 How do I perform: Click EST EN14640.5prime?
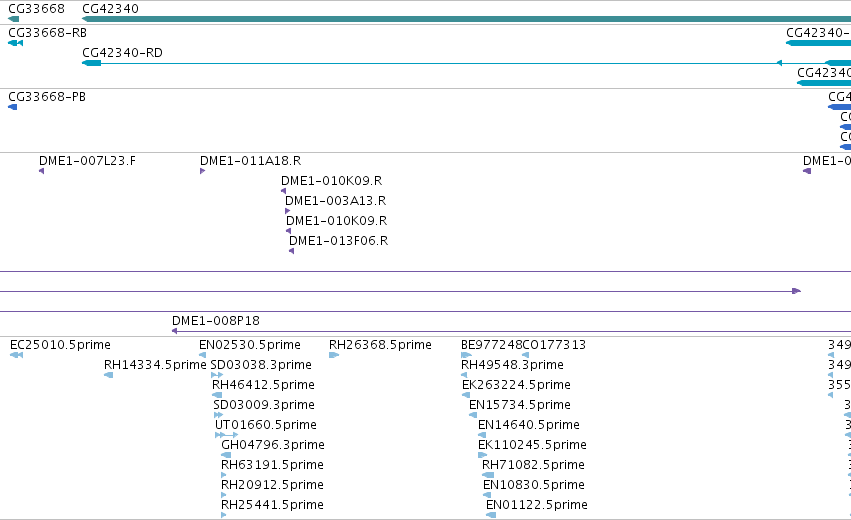529,424
